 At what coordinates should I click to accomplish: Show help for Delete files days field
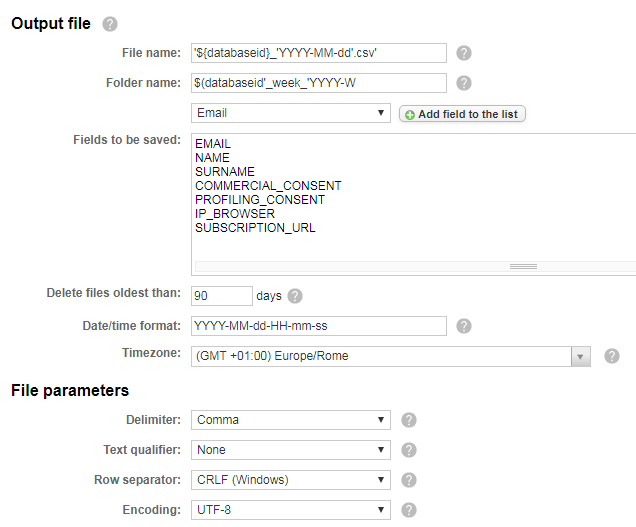pyautogui.click(x=295, y=296)
